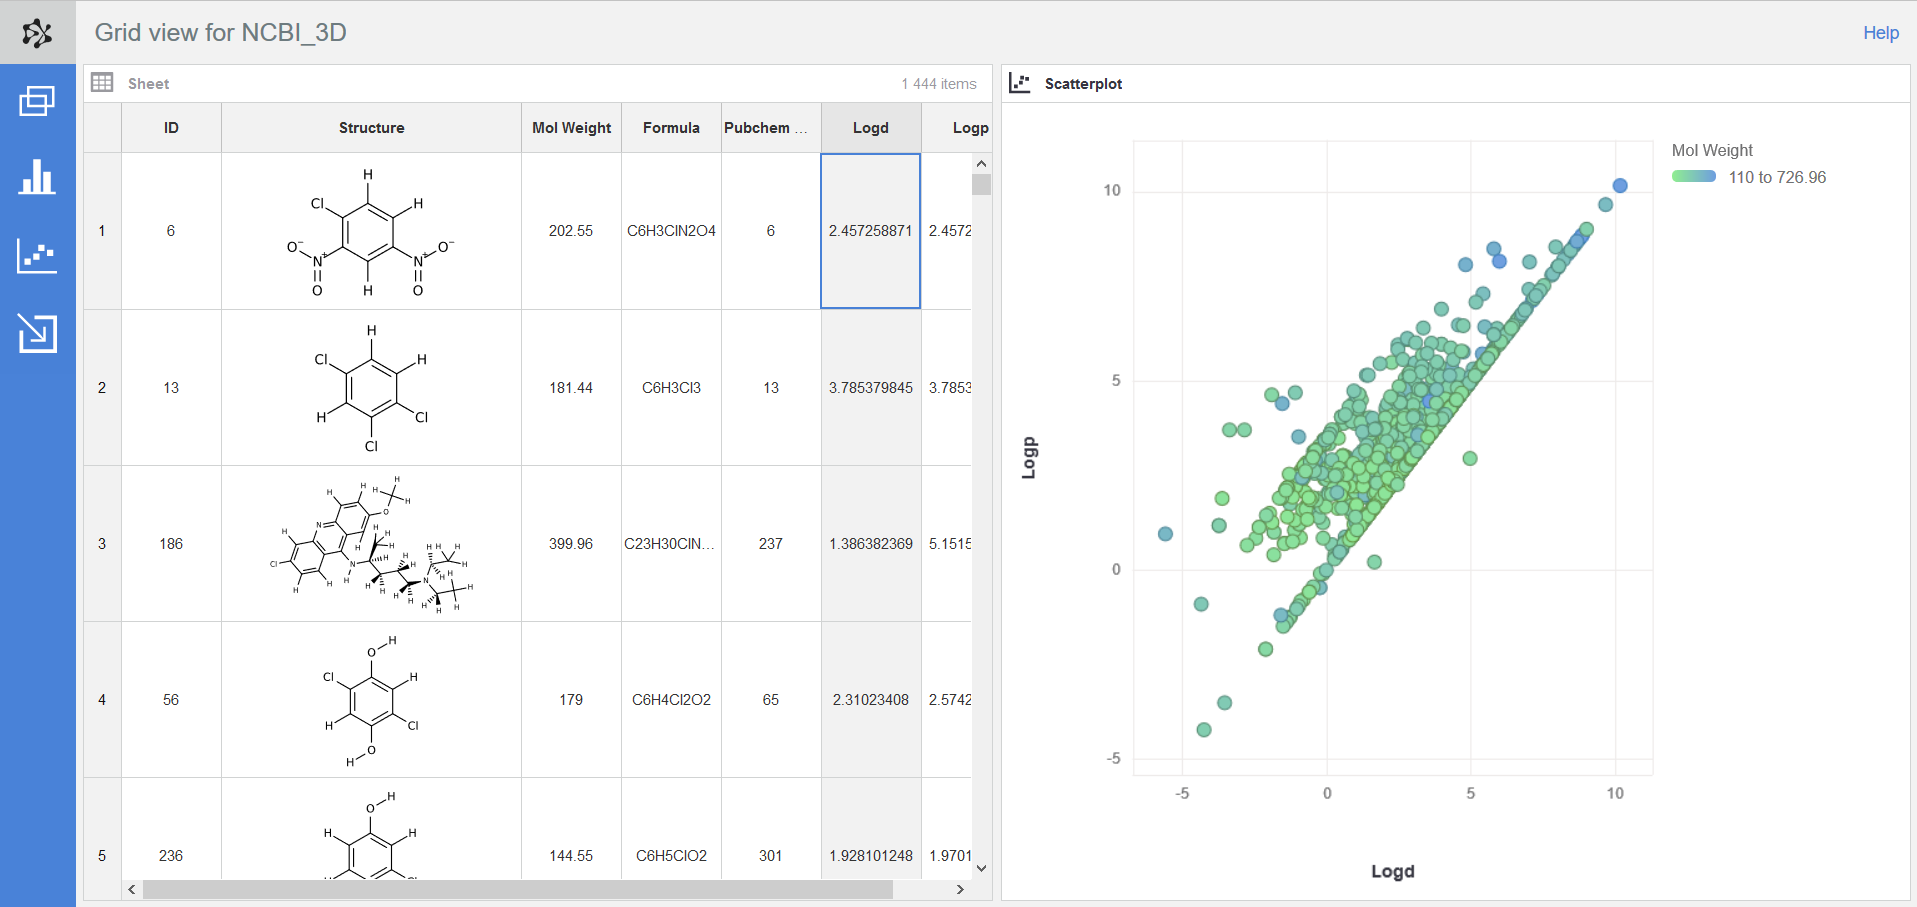The width and height of the screenshot is (1917, 907).
Task: Click the Sheet table icon
Action: pyautogui.click(x=102, y=83)
